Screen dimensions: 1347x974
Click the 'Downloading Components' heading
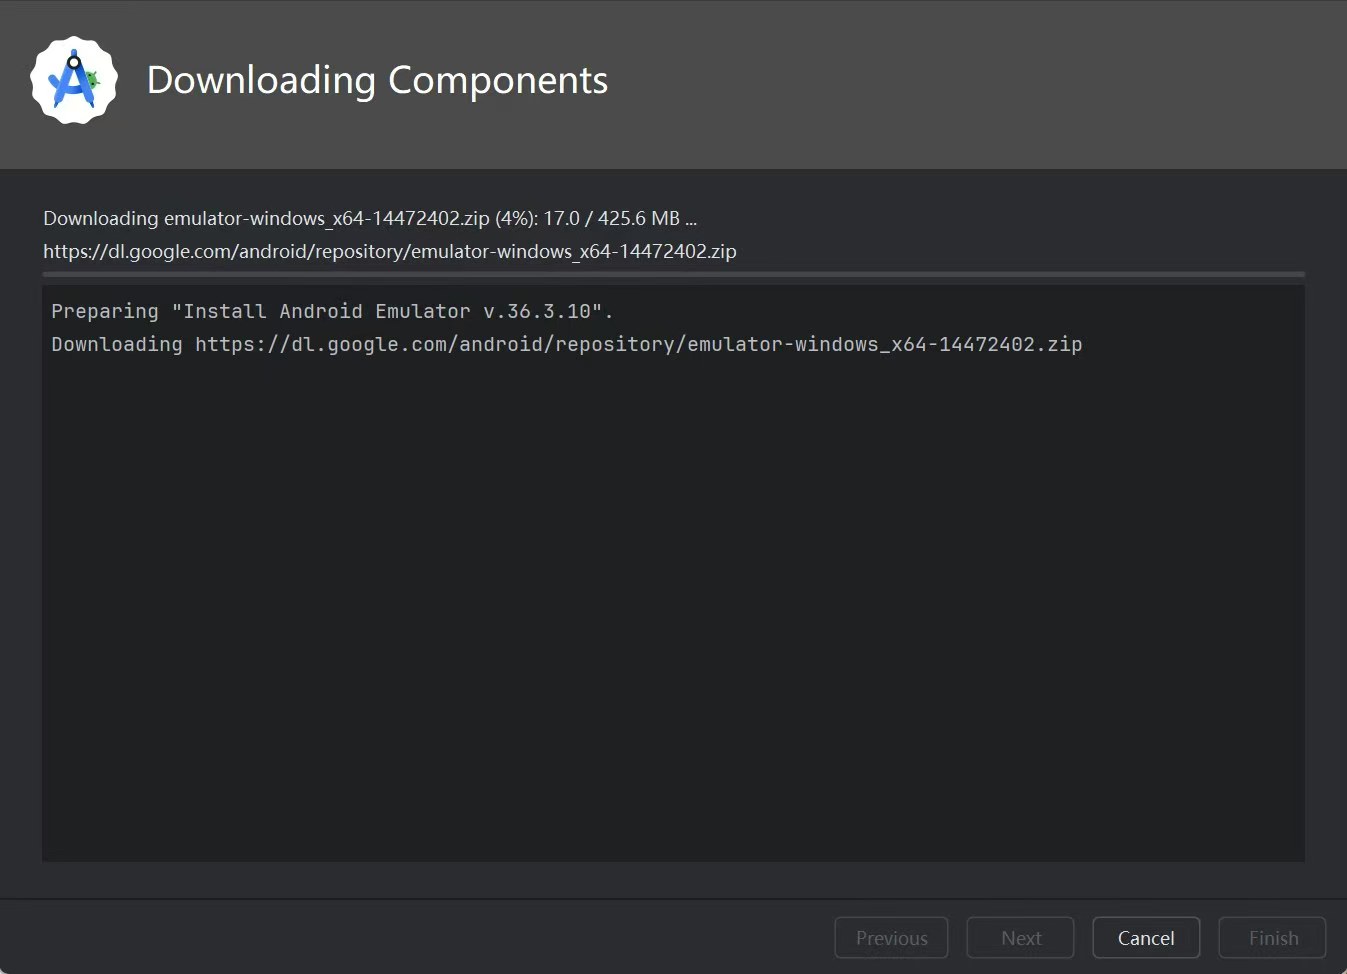377,80
